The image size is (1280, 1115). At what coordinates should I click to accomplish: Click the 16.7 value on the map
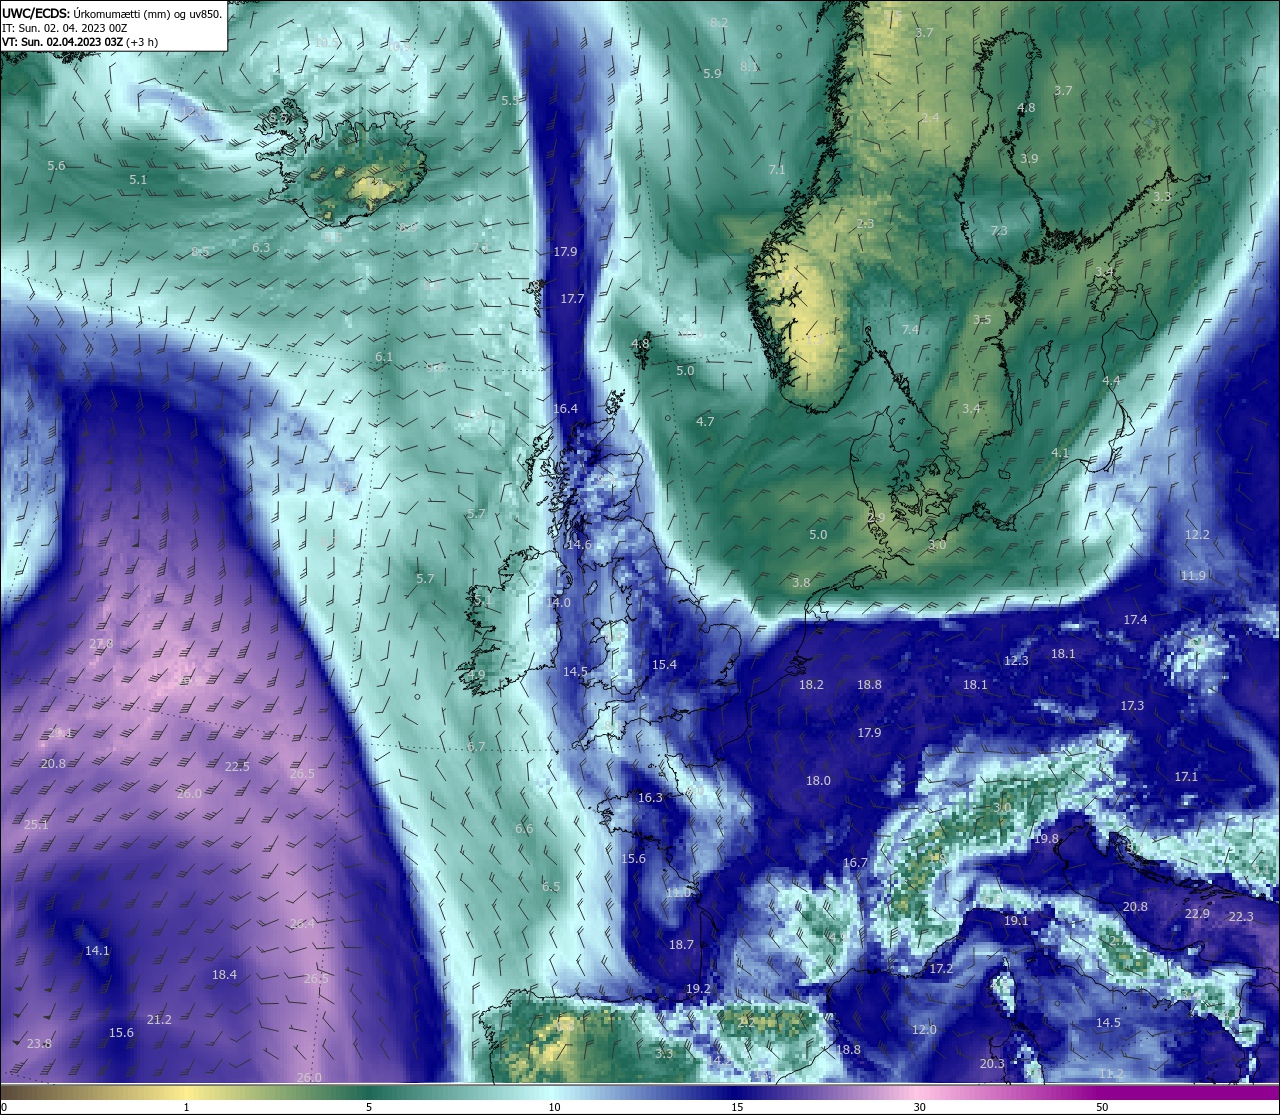[x=855, y=862]
